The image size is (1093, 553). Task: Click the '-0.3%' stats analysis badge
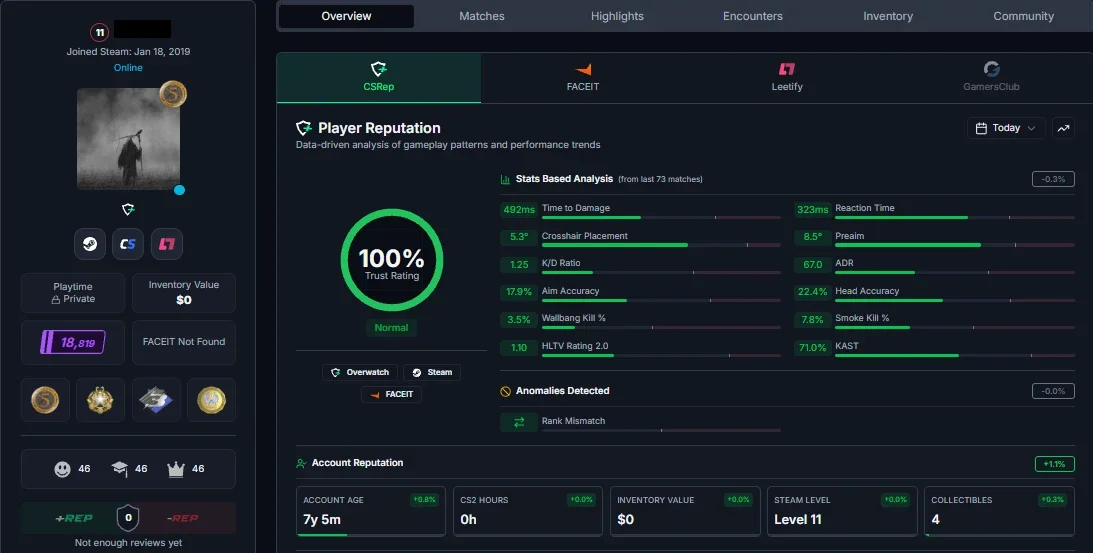coord(1053,179)
